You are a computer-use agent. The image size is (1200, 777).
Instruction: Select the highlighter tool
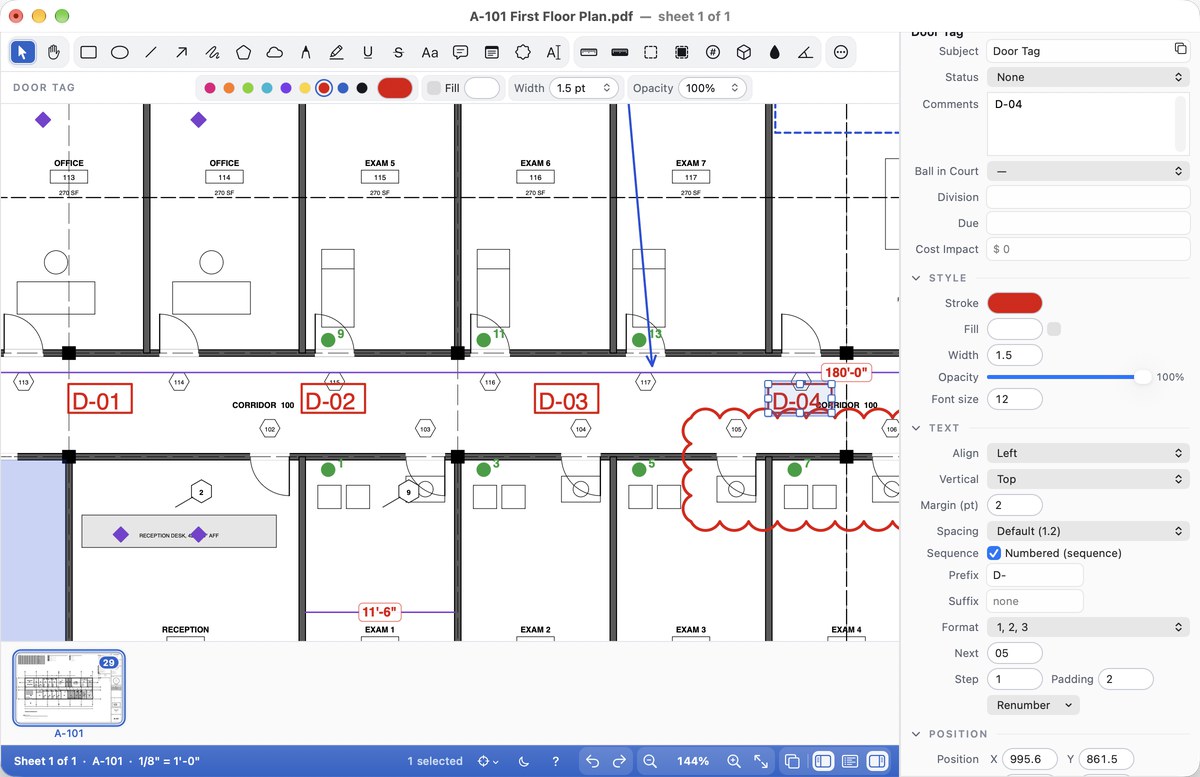pos(336,52)
